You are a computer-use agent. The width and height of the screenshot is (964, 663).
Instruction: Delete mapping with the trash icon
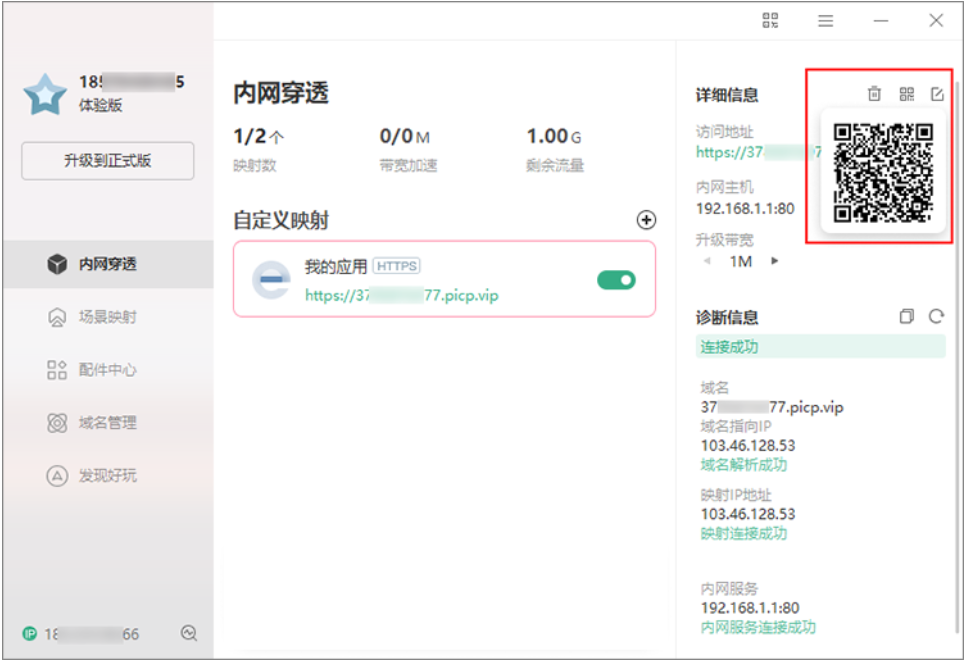874,93
